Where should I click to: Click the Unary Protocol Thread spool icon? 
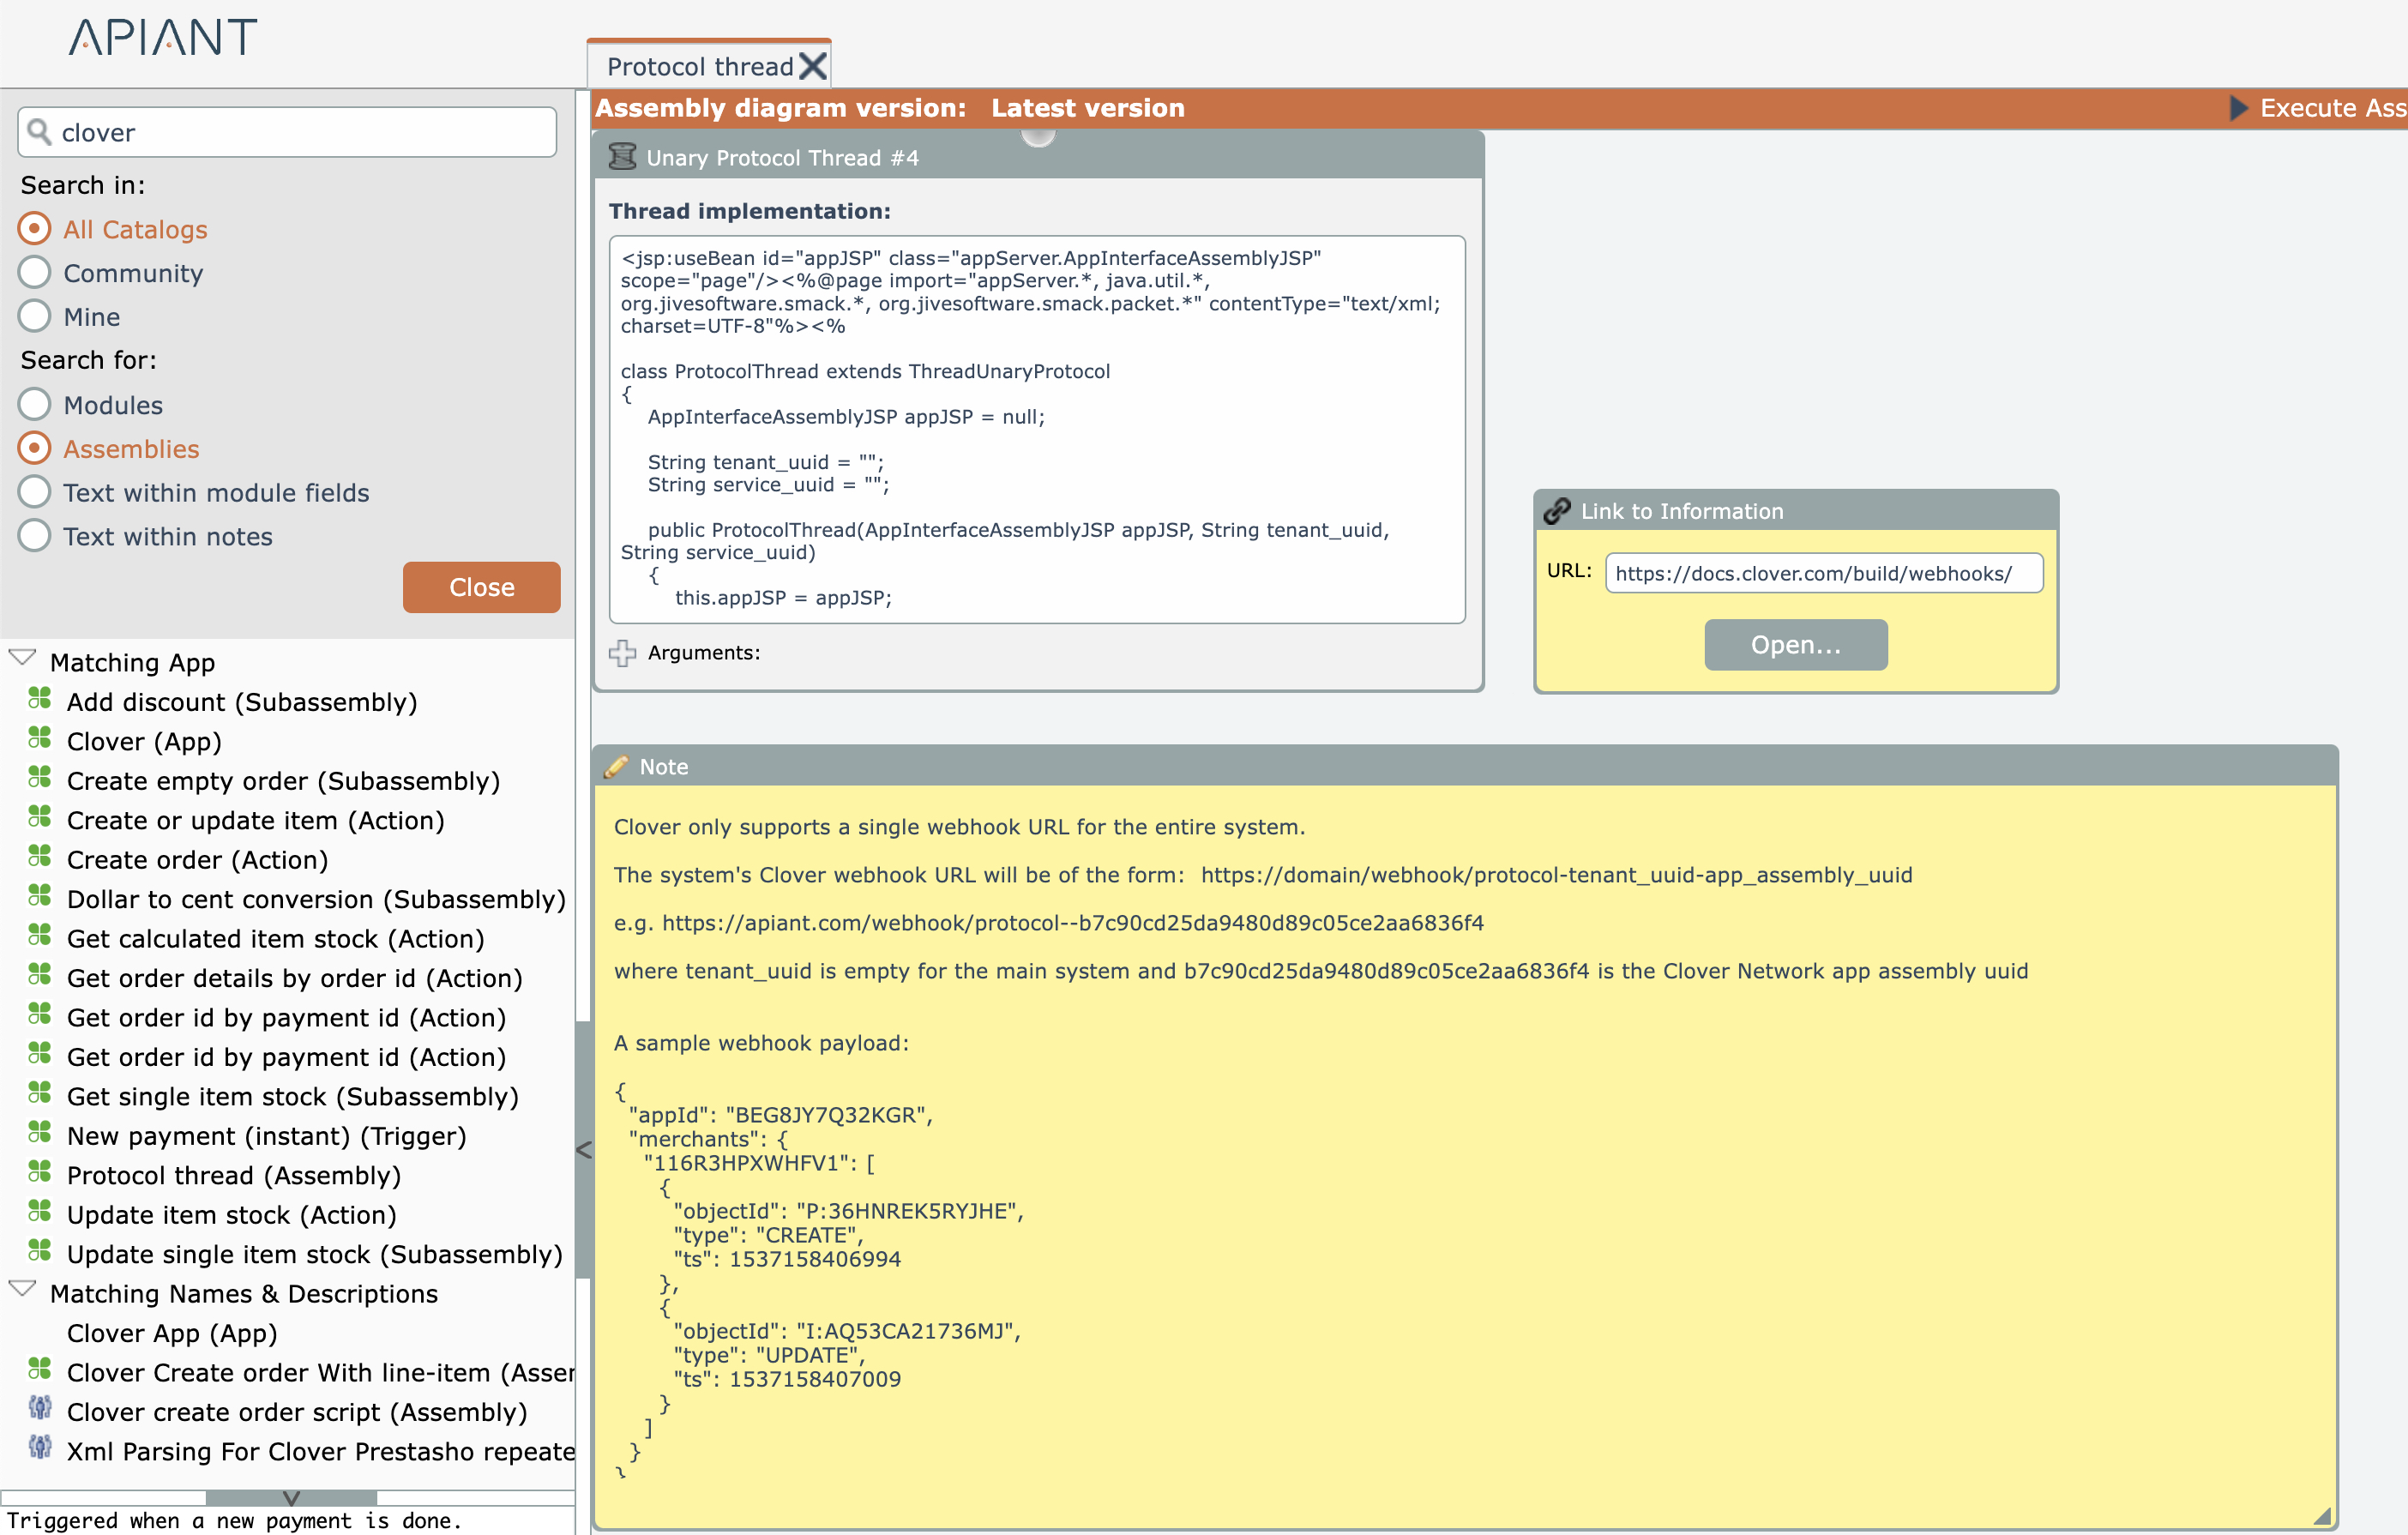coord(622,157)
